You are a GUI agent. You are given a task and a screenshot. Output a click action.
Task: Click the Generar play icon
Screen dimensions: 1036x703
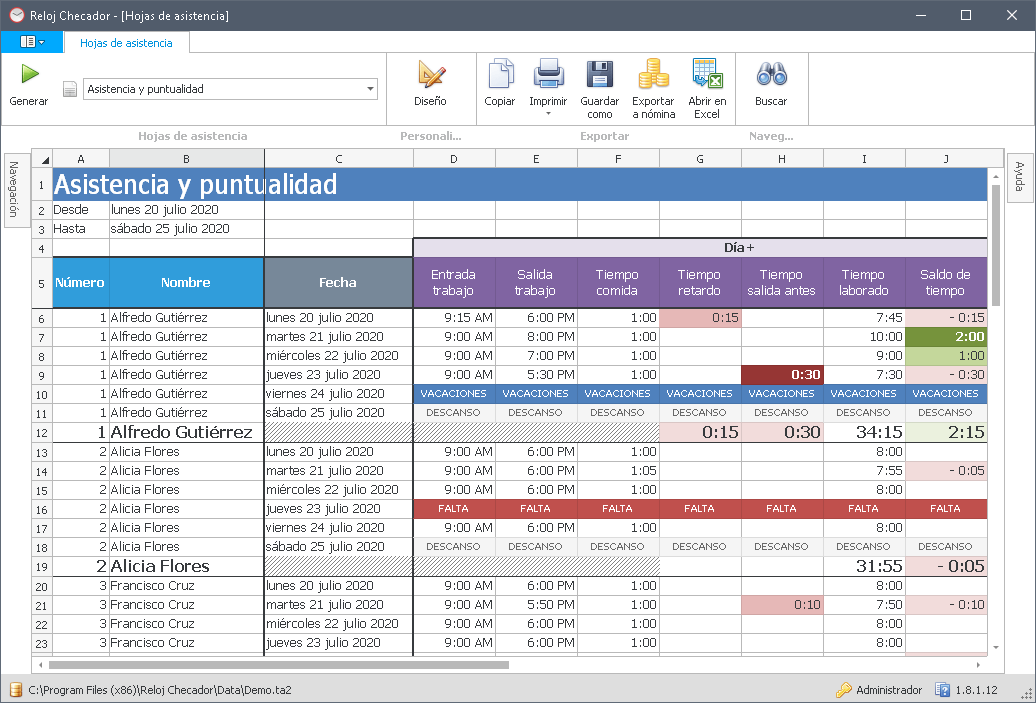(29, 75)
